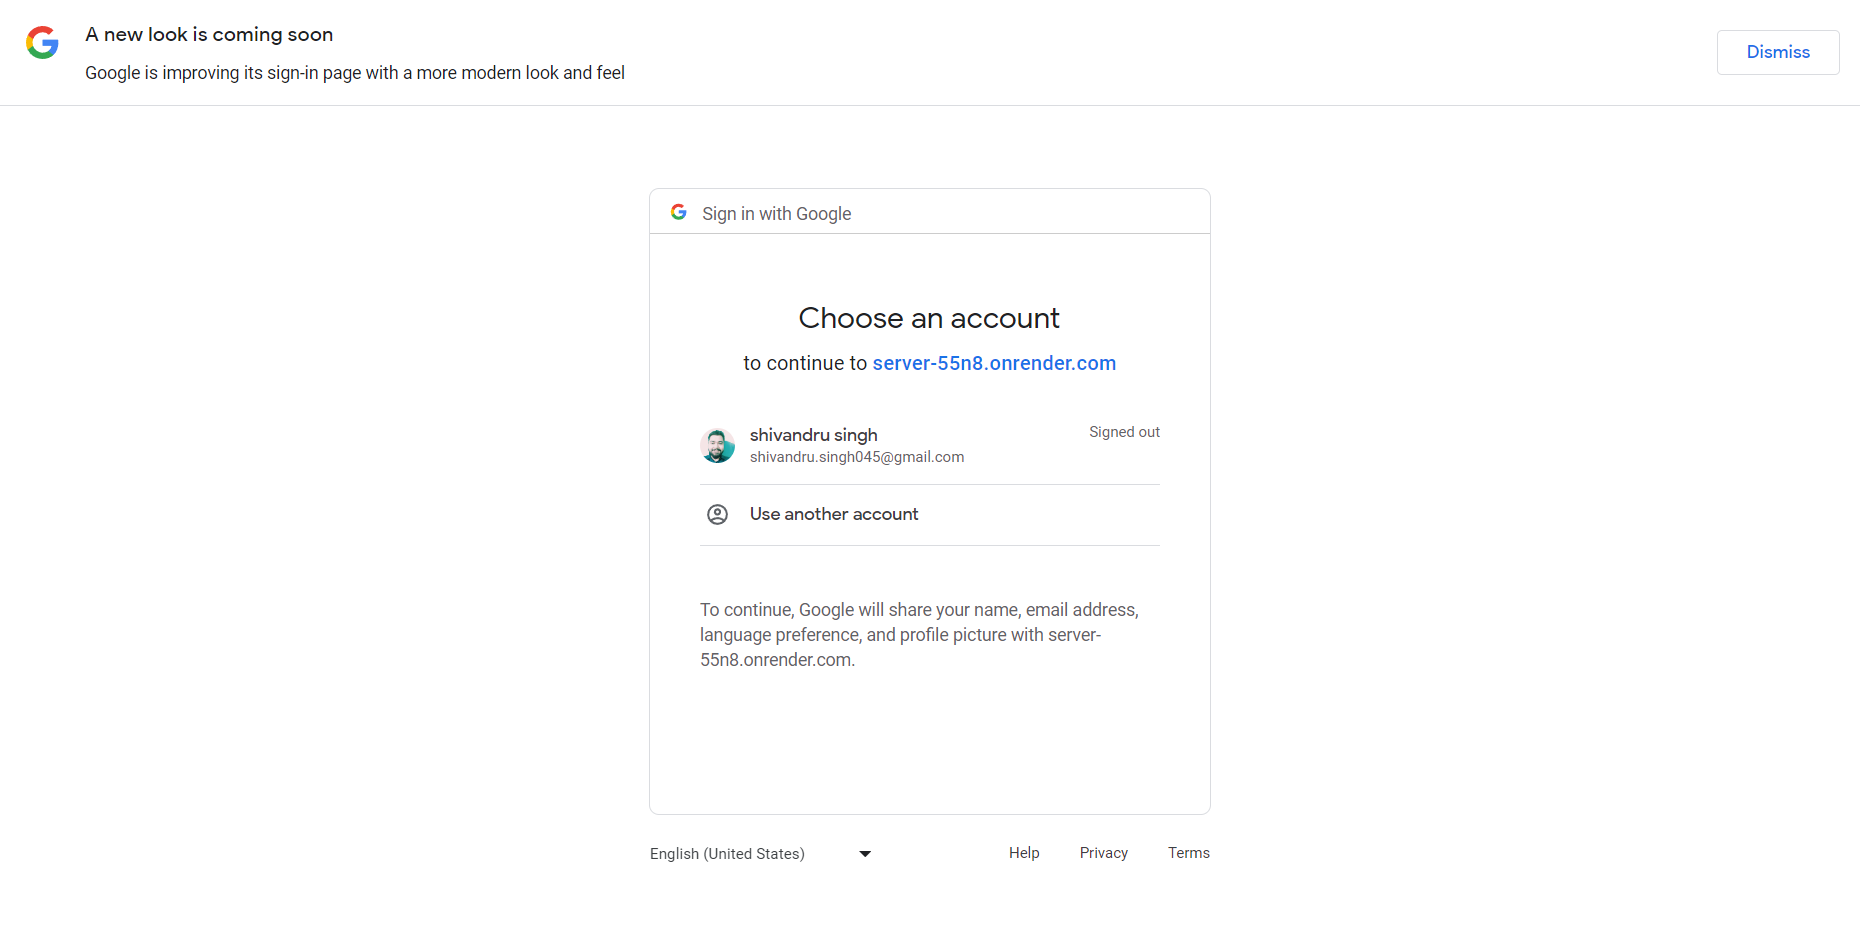
Task: Click the data sharing disclosure paragraph
Action: [x=918, y=635]
